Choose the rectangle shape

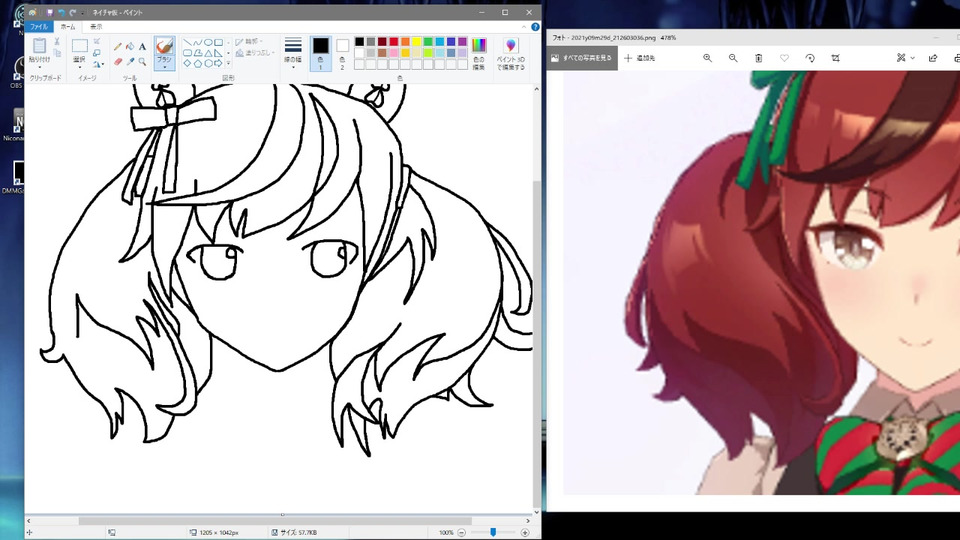click(219, 42)
